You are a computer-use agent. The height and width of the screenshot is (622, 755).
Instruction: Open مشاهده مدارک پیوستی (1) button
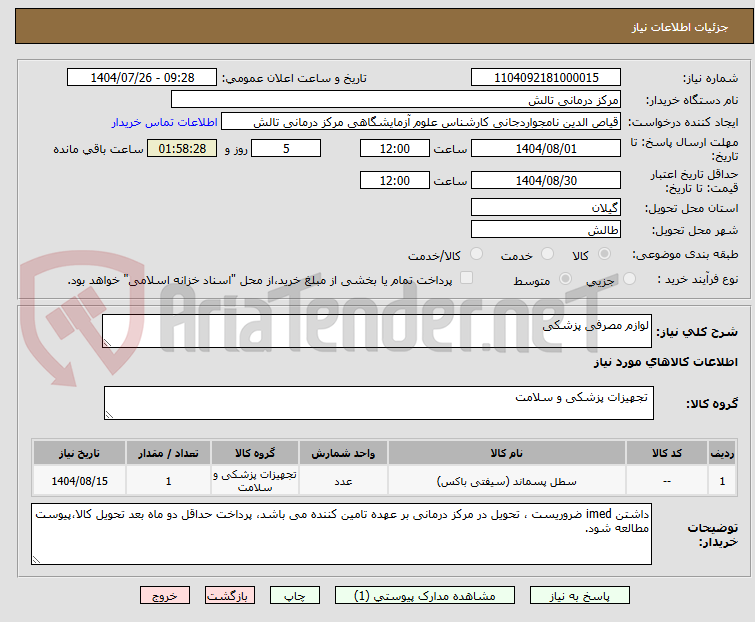(x=425, y=596)
